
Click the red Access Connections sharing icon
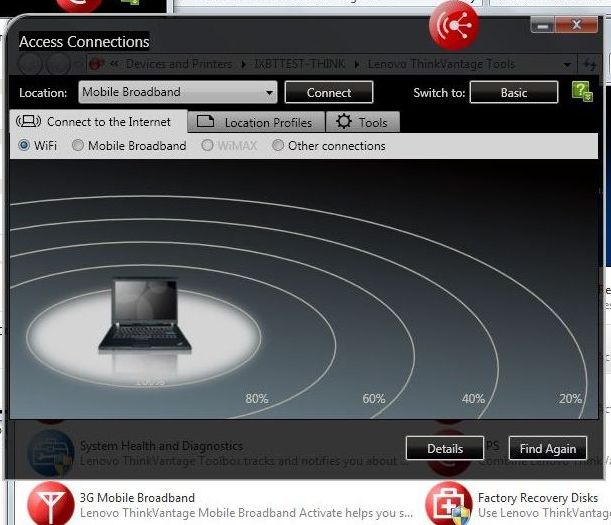click(x=454, y=26)
